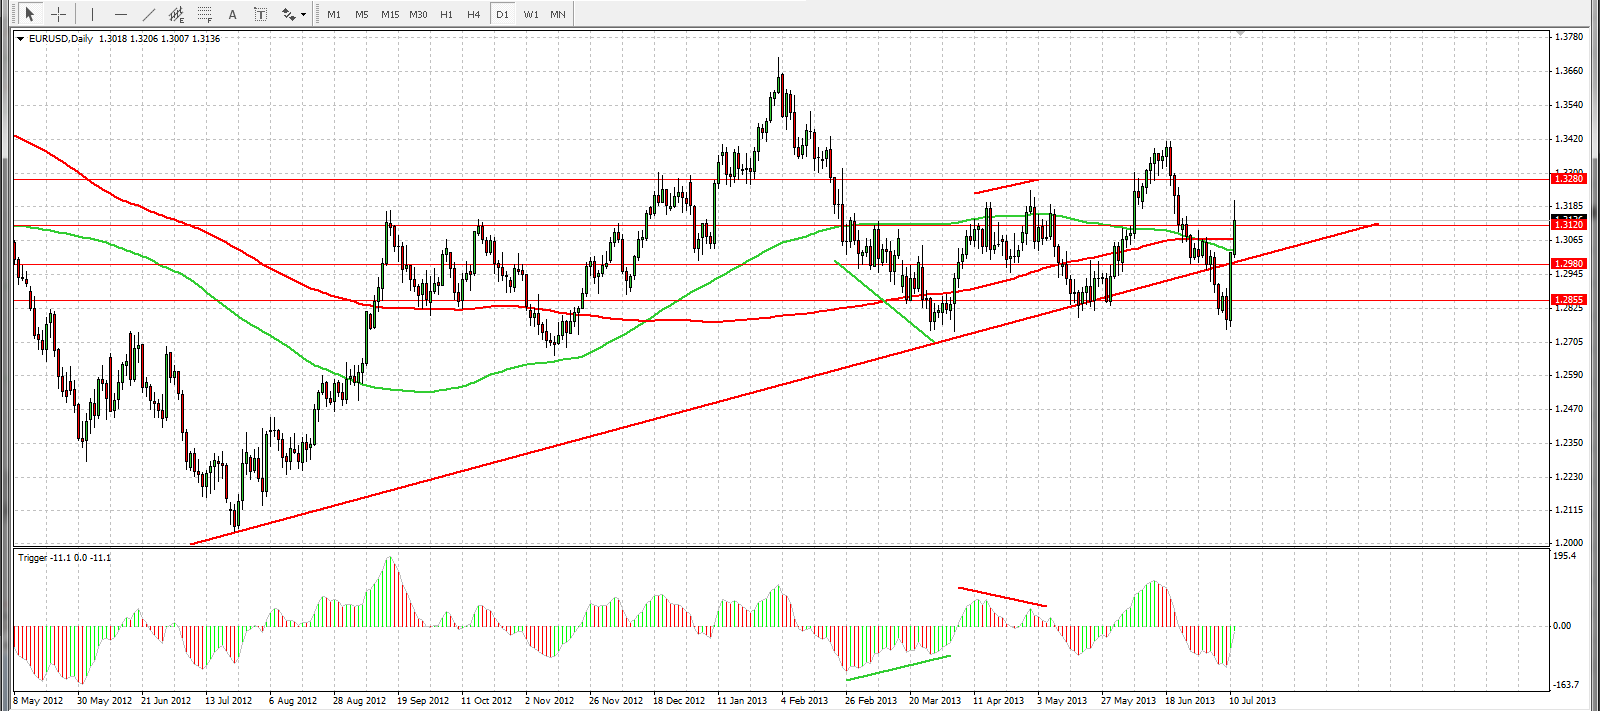Screen dimensions: 1600x711
Task: Click the H1 timeframe button
Action: (x=446, y=14)
